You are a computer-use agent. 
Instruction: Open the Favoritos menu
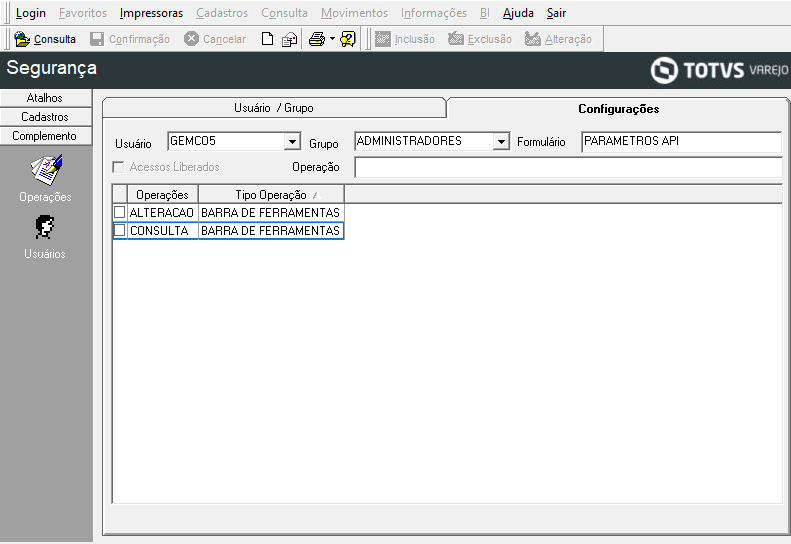tap(83, 13)
